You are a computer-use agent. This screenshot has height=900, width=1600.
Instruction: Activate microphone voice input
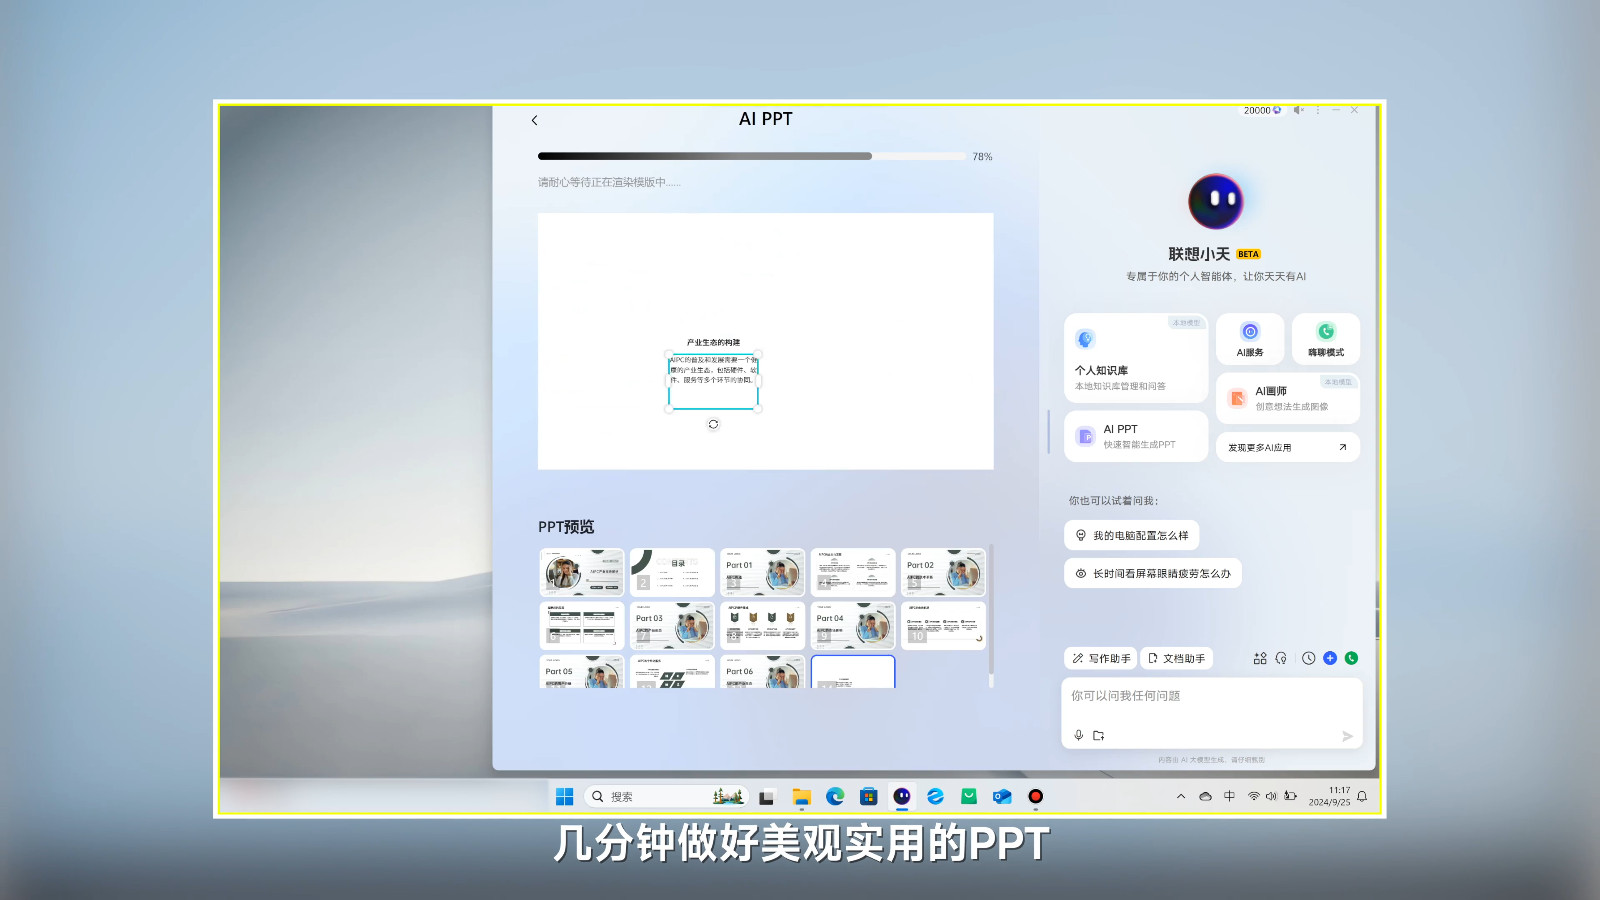tap(1078, 735)
